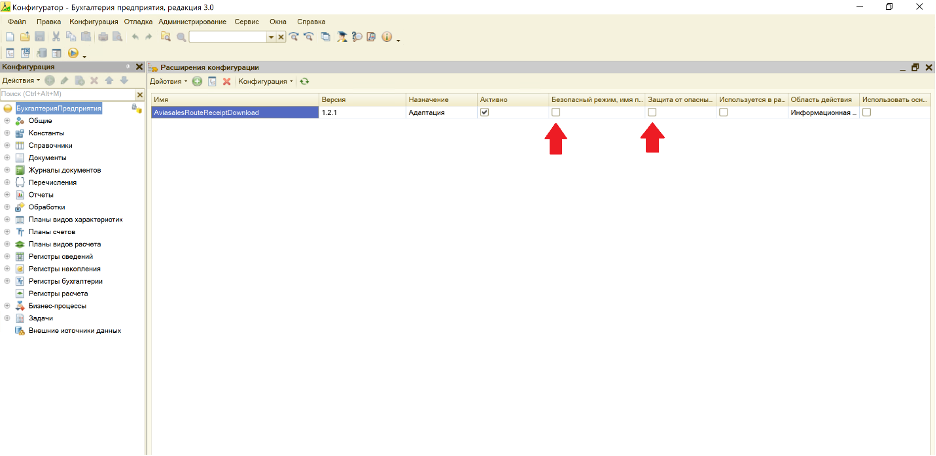Clear the toolbar search box with X
This screenshot has height=456, width=936.
[x=281, y=37]
